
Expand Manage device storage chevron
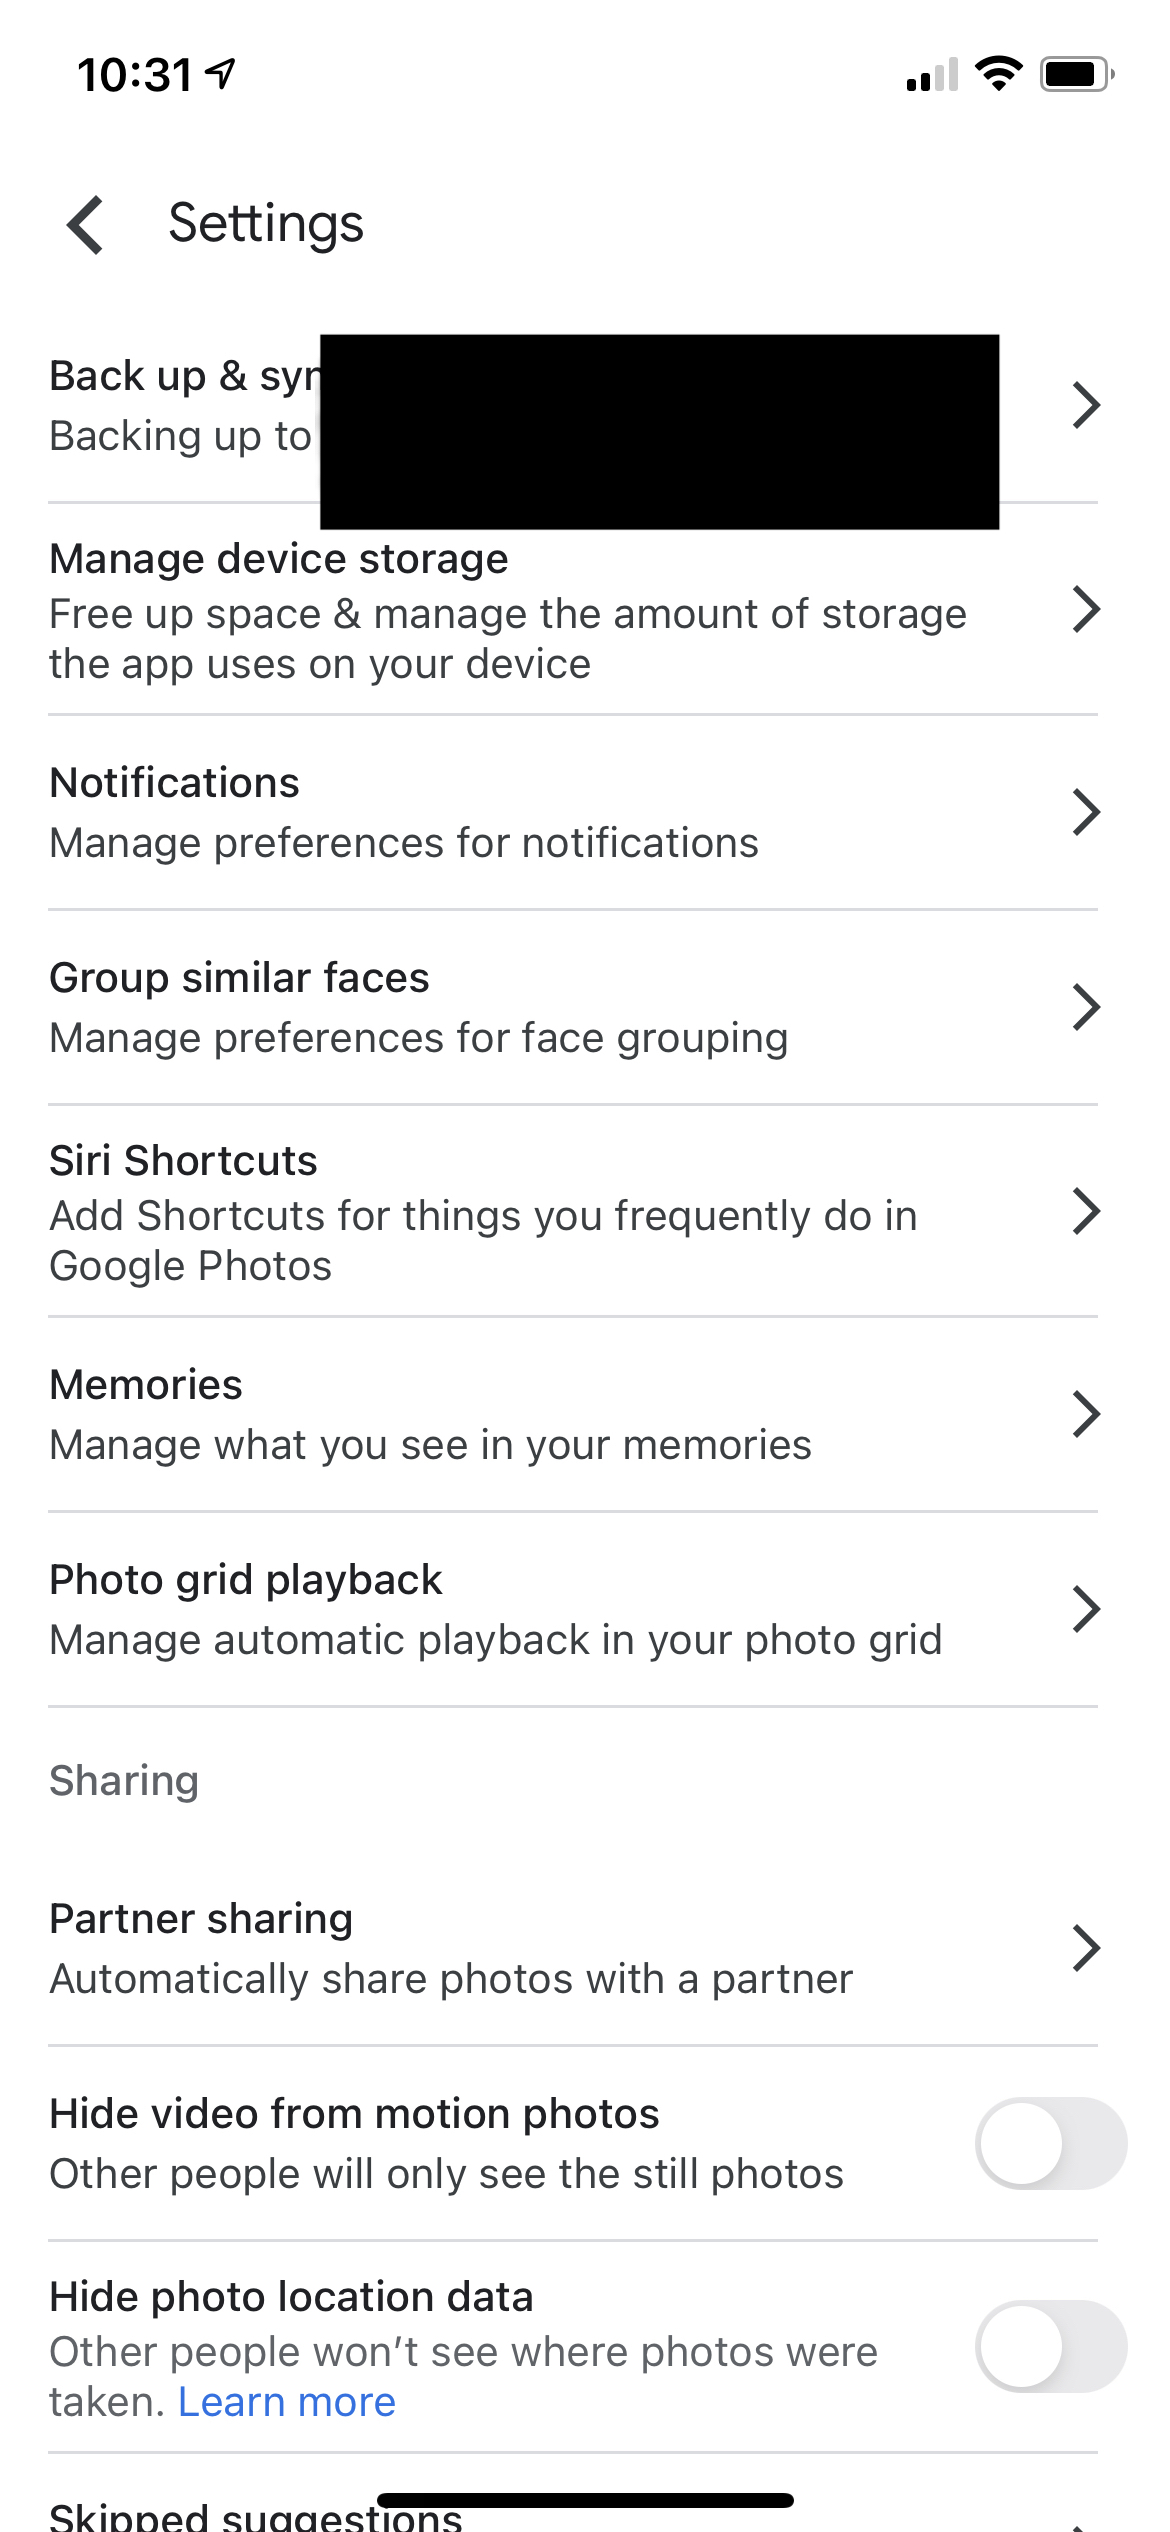1086,609
